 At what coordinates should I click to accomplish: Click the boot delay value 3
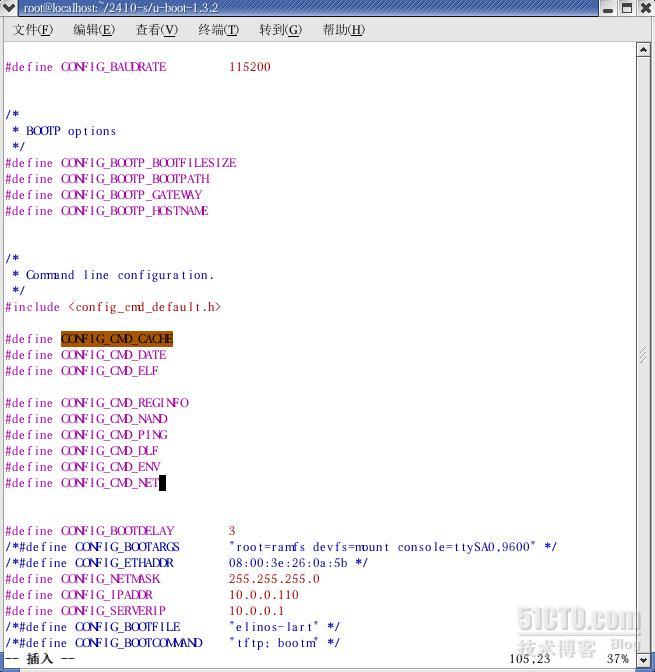(x=232, y=531)
